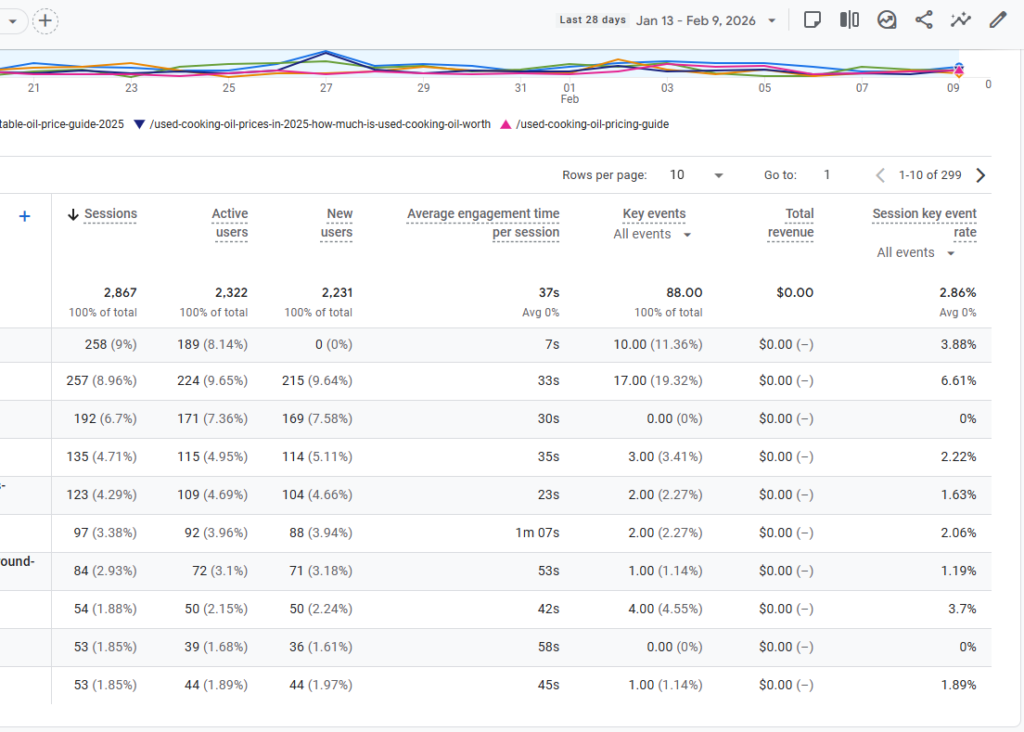Open the annotations note icon

click(x=812, y=20)
